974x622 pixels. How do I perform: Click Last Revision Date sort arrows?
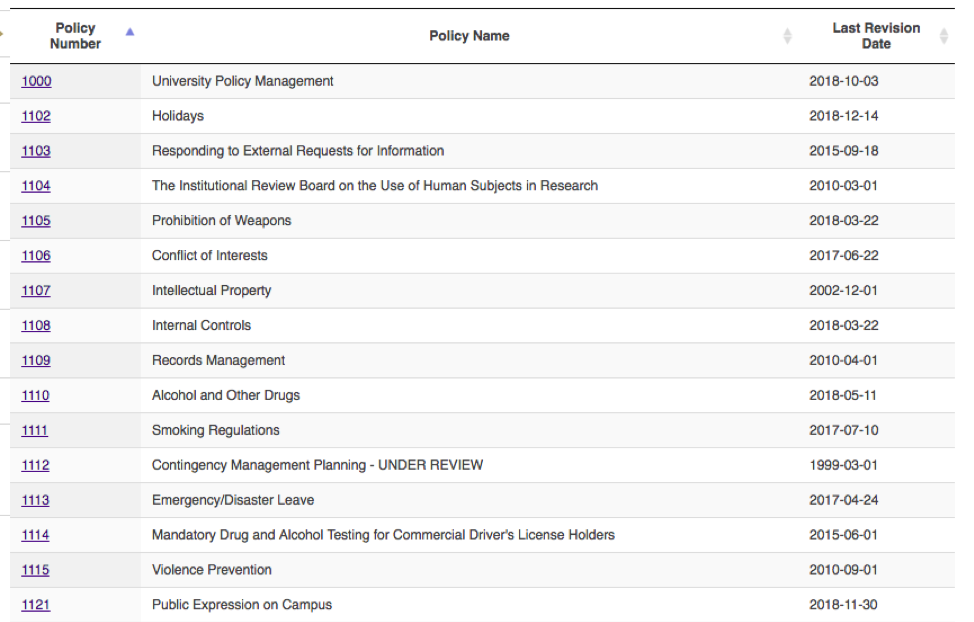pos(944,36)
